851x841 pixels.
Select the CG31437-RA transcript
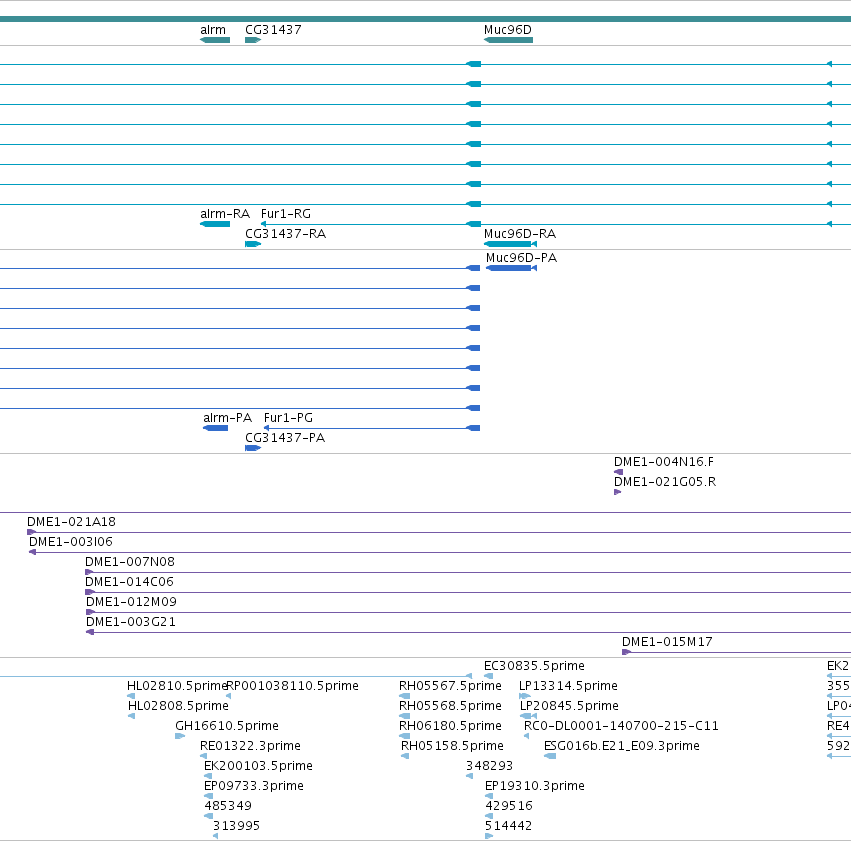point(253,244)
